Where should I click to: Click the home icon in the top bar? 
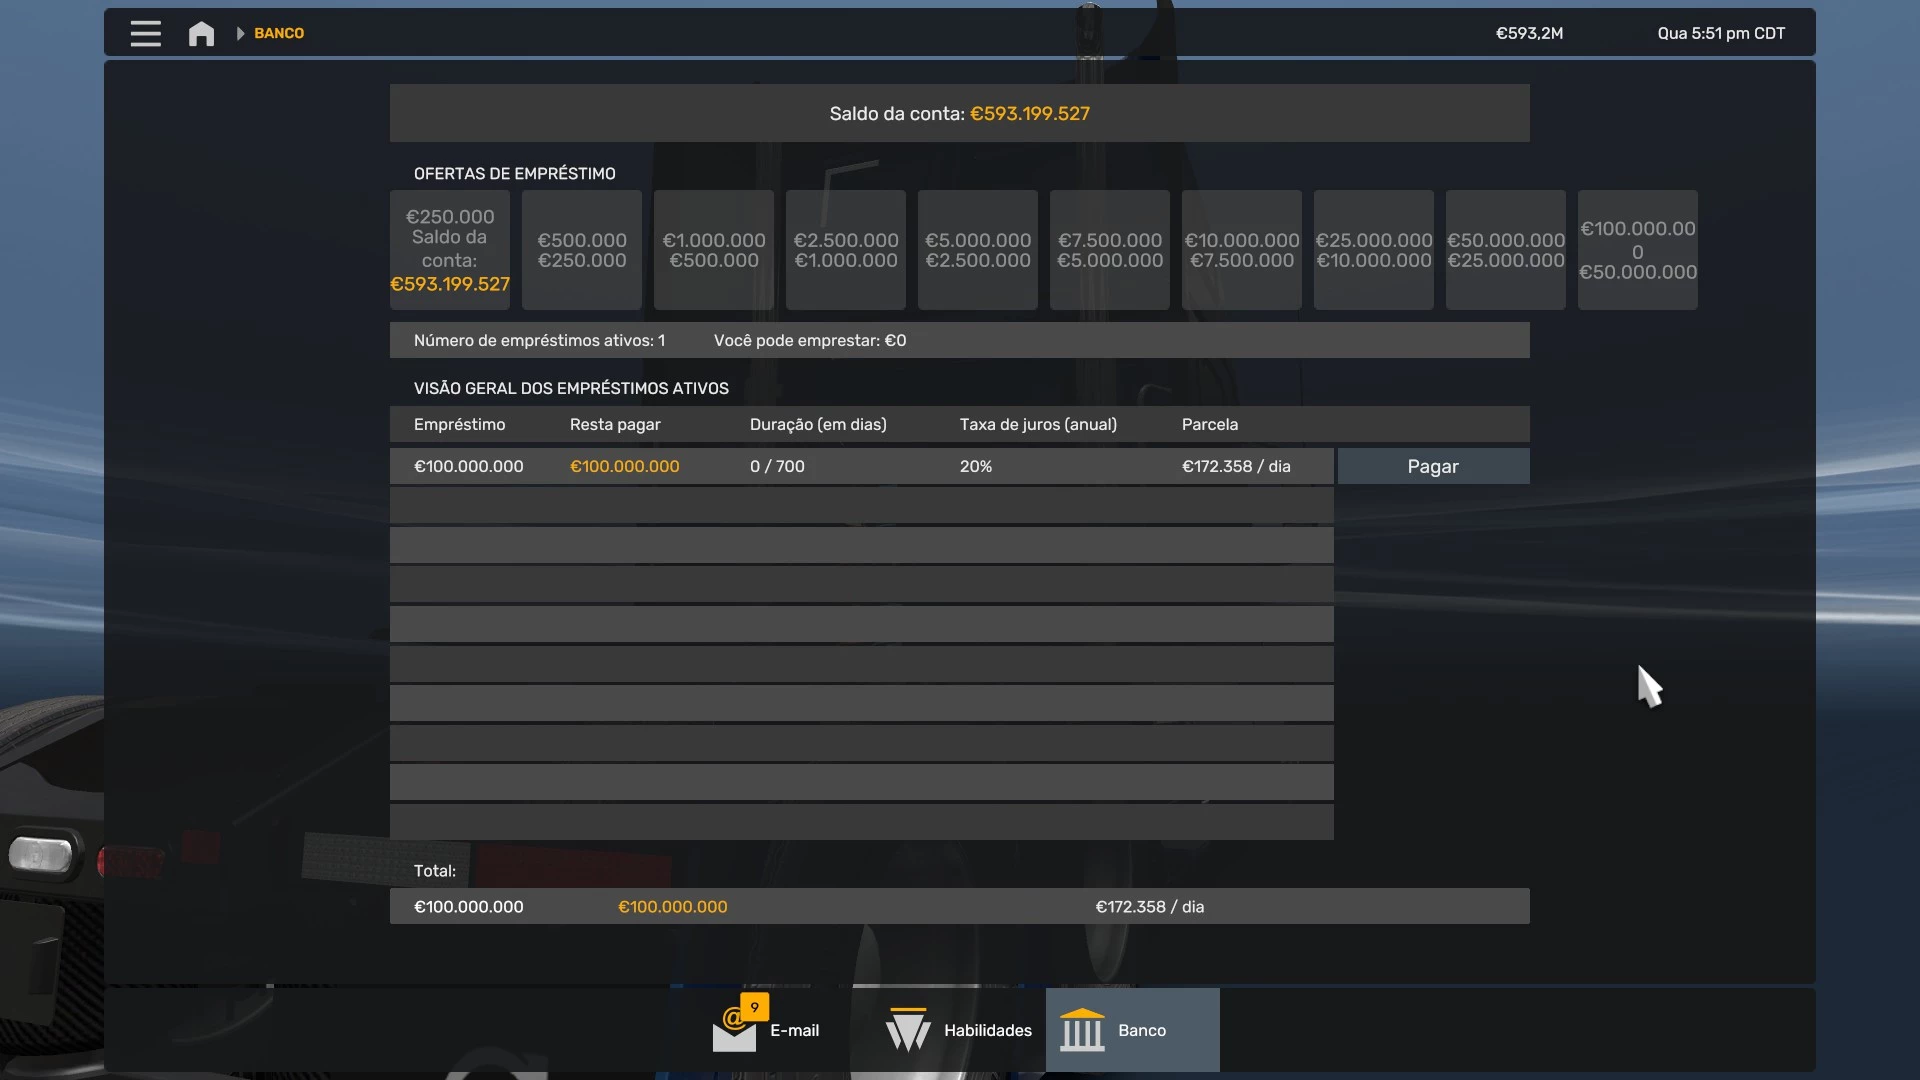[x=200, y=33]
